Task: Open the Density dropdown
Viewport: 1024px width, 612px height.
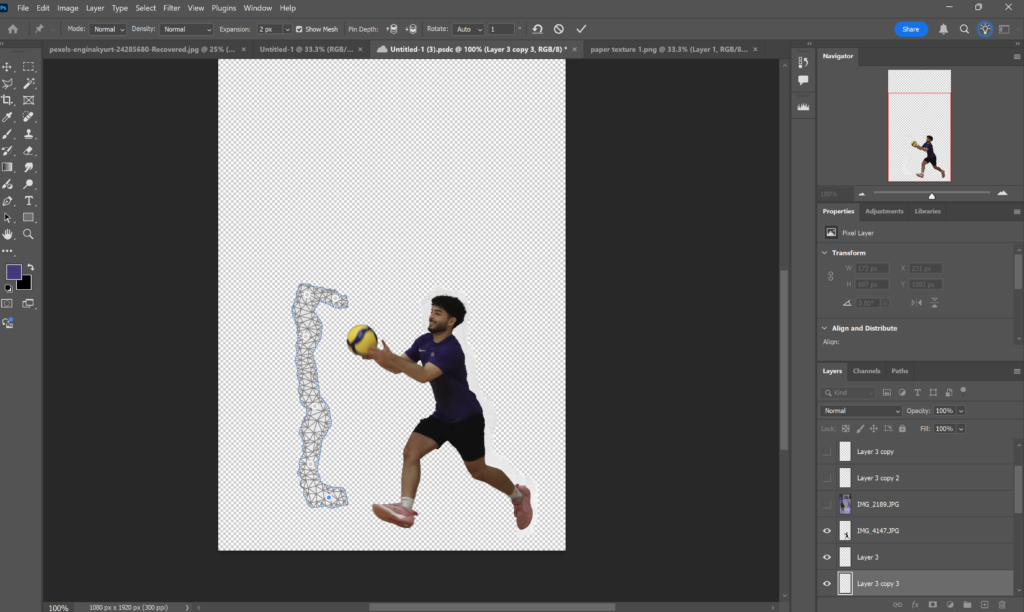Action: coord(188,29)
